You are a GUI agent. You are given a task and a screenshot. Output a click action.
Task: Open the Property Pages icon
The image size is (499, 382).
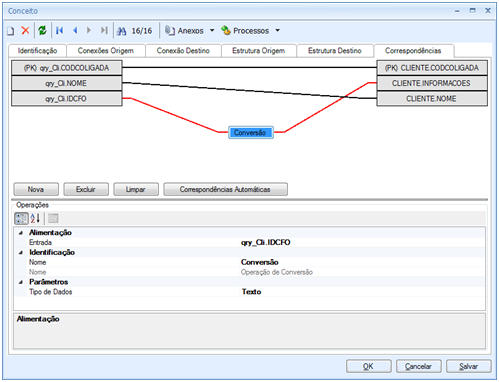[x=53, y=219]
